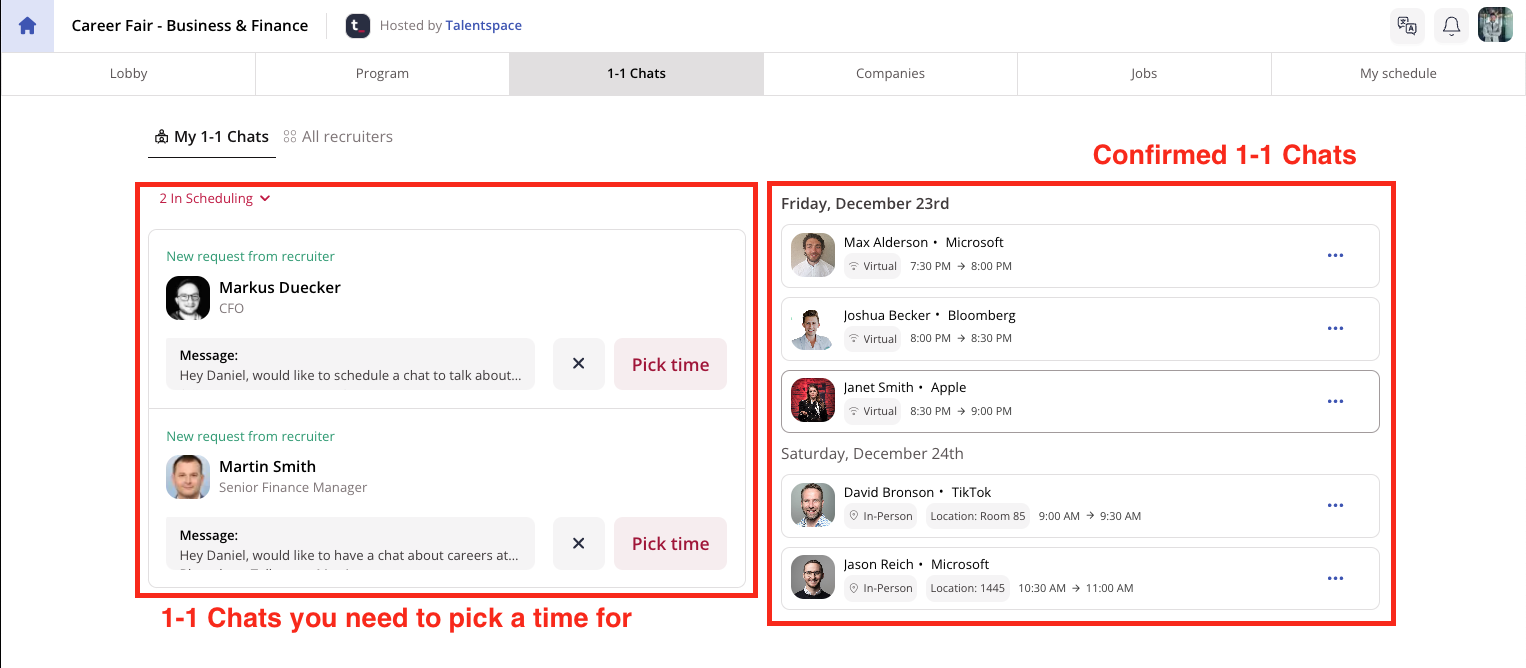This screenshot has height=668, width=1526.
Task: Follow the Talentspace host link
Action: coord(484,26)
